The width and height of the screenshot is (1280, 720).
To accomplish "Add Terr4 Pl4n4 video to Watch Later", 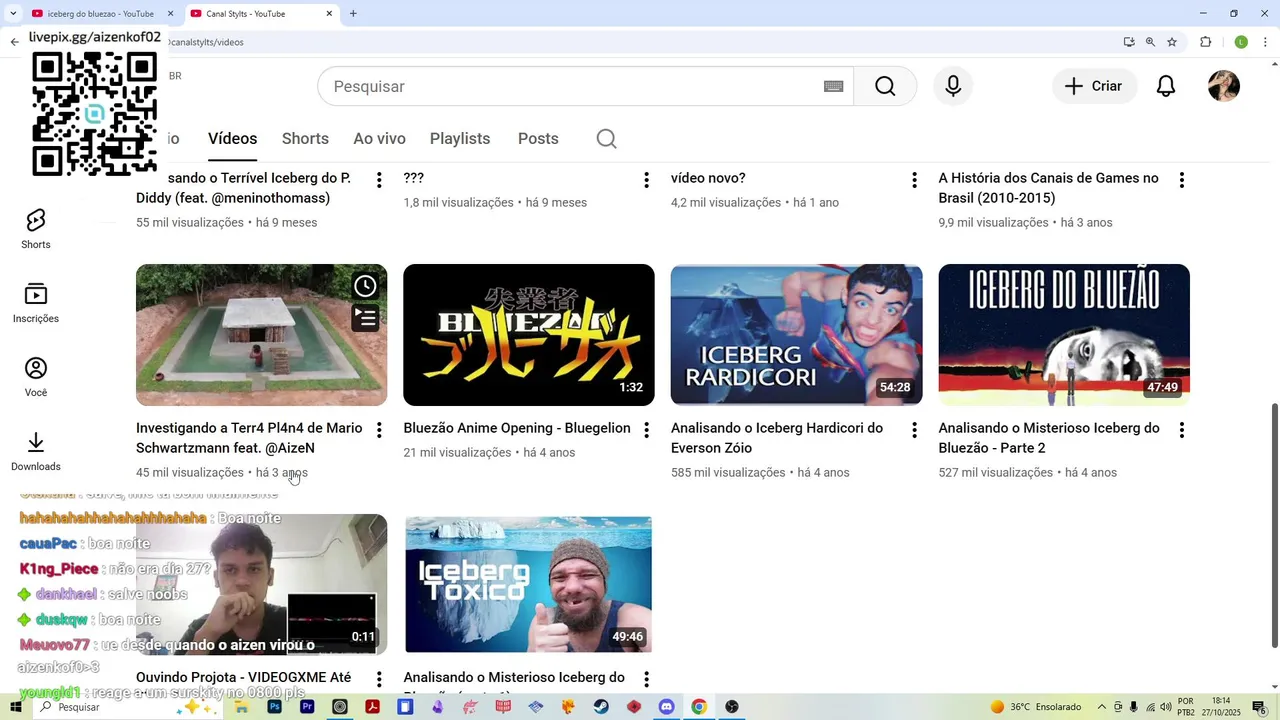I will [366, 286].
